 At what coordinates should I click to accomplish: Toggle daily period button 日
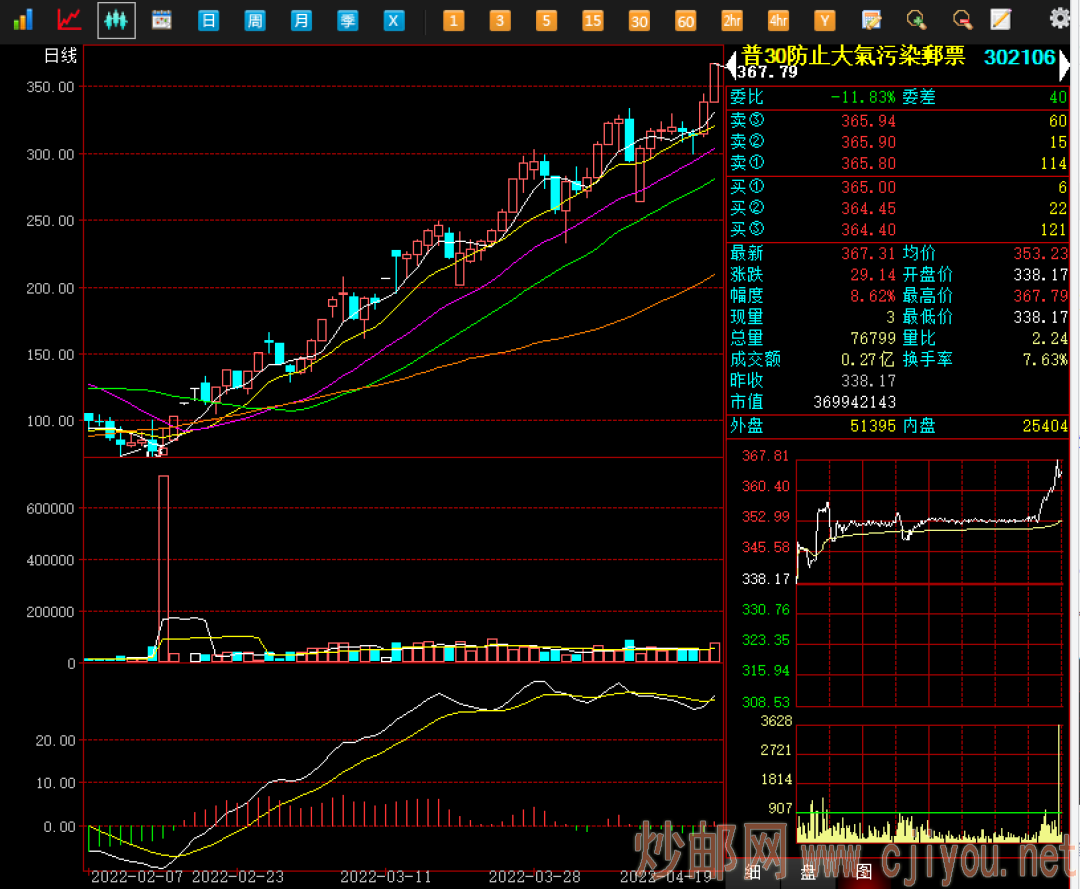208,20
